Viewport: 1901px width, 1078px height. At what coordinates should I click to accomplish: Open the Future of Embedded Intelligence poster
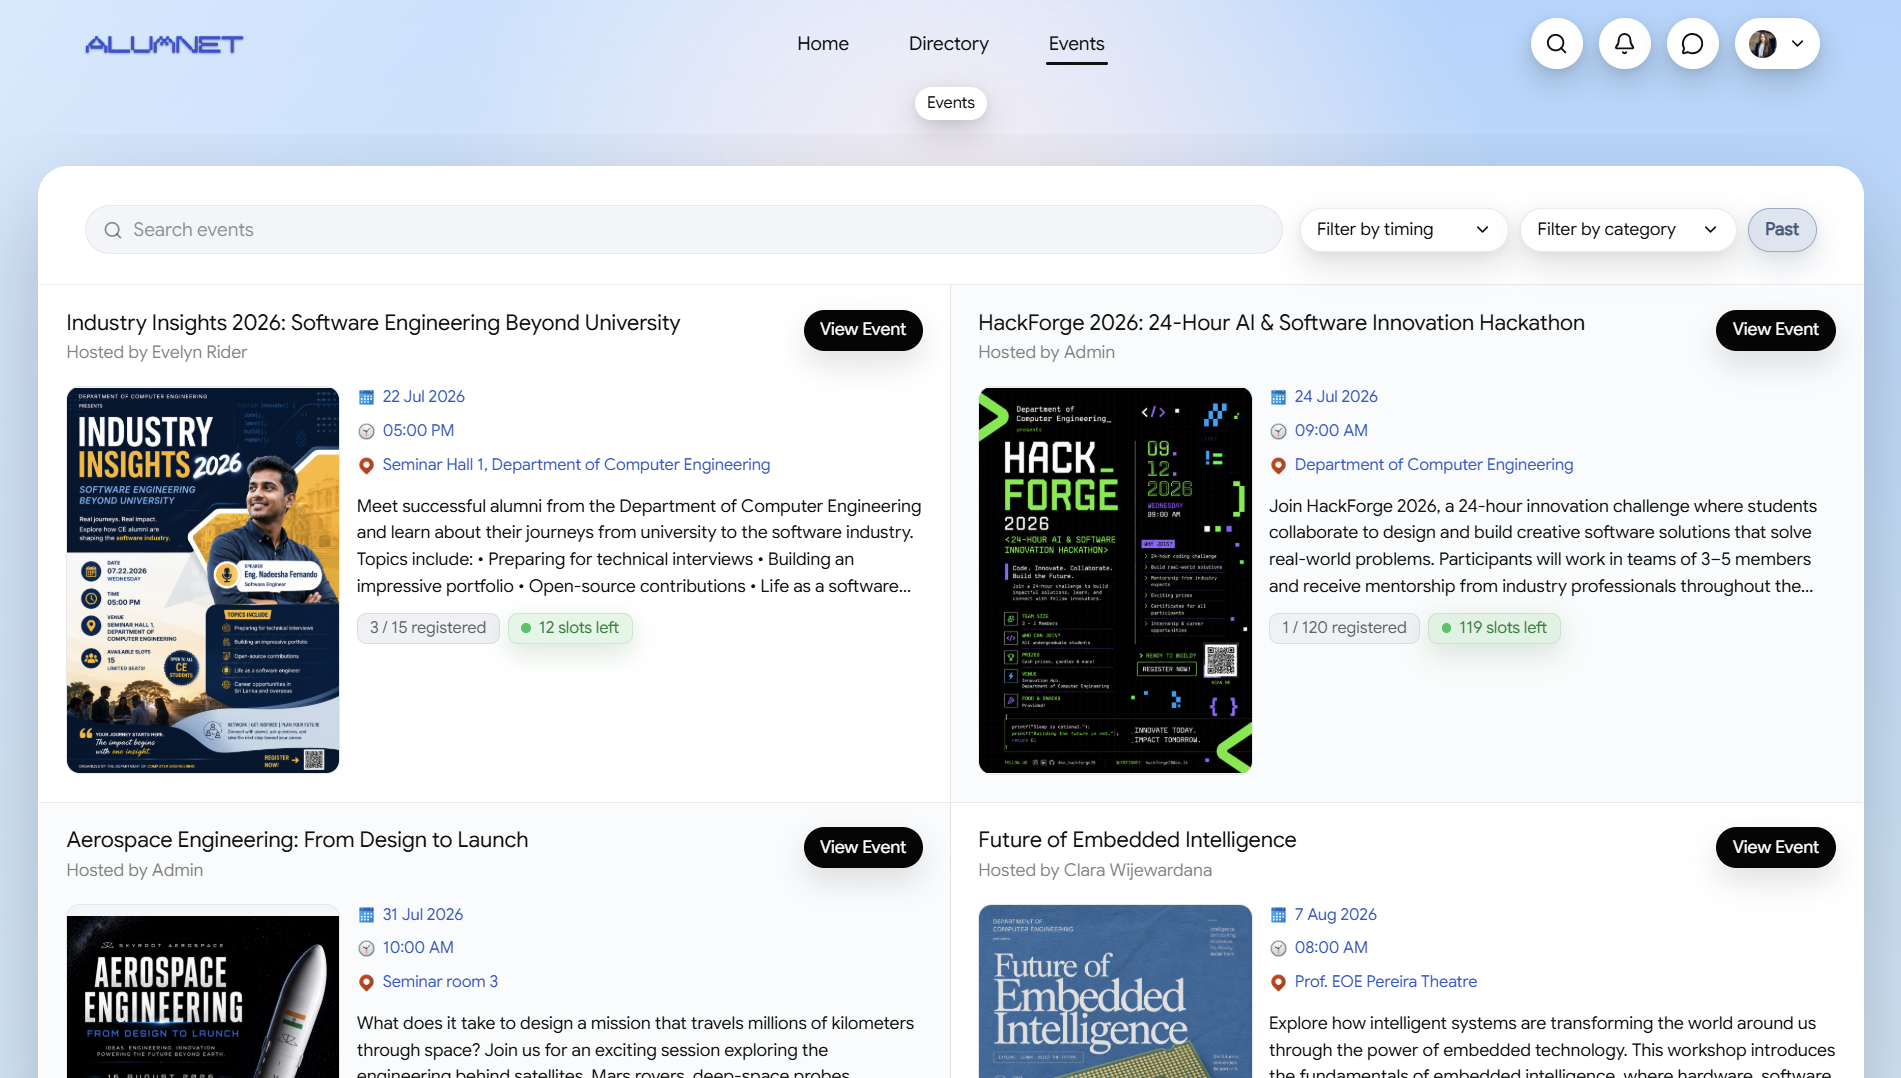tap(1115, 992)
